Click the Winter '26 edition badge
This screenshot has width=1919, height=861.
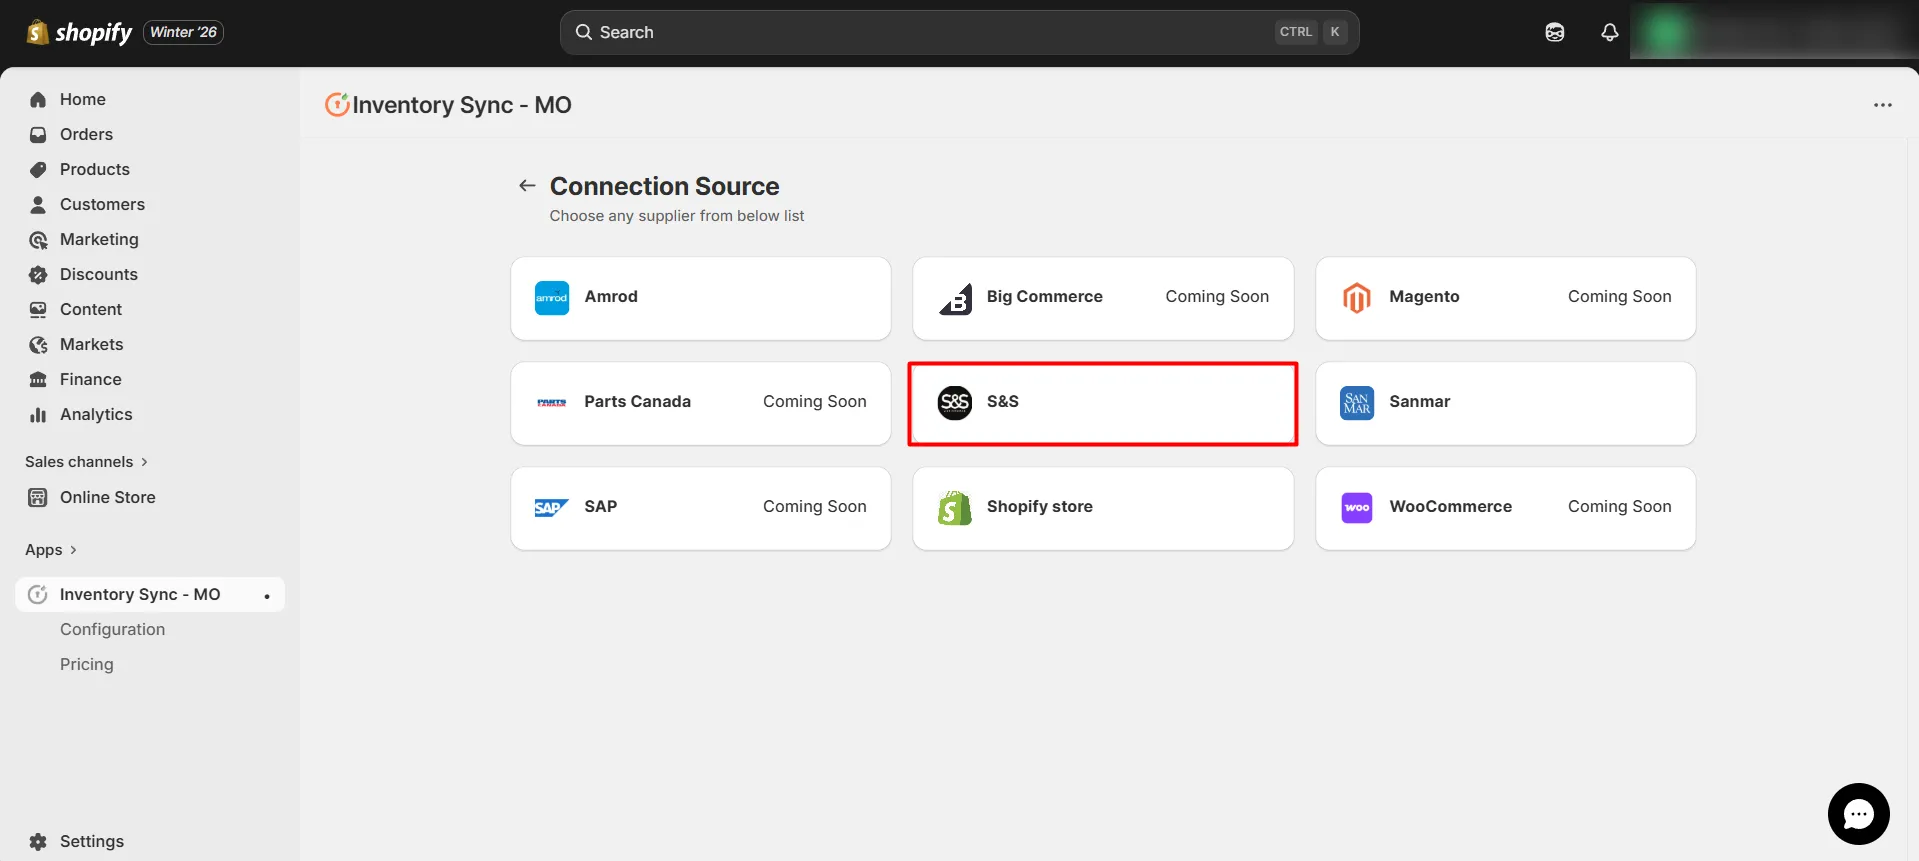183,32
